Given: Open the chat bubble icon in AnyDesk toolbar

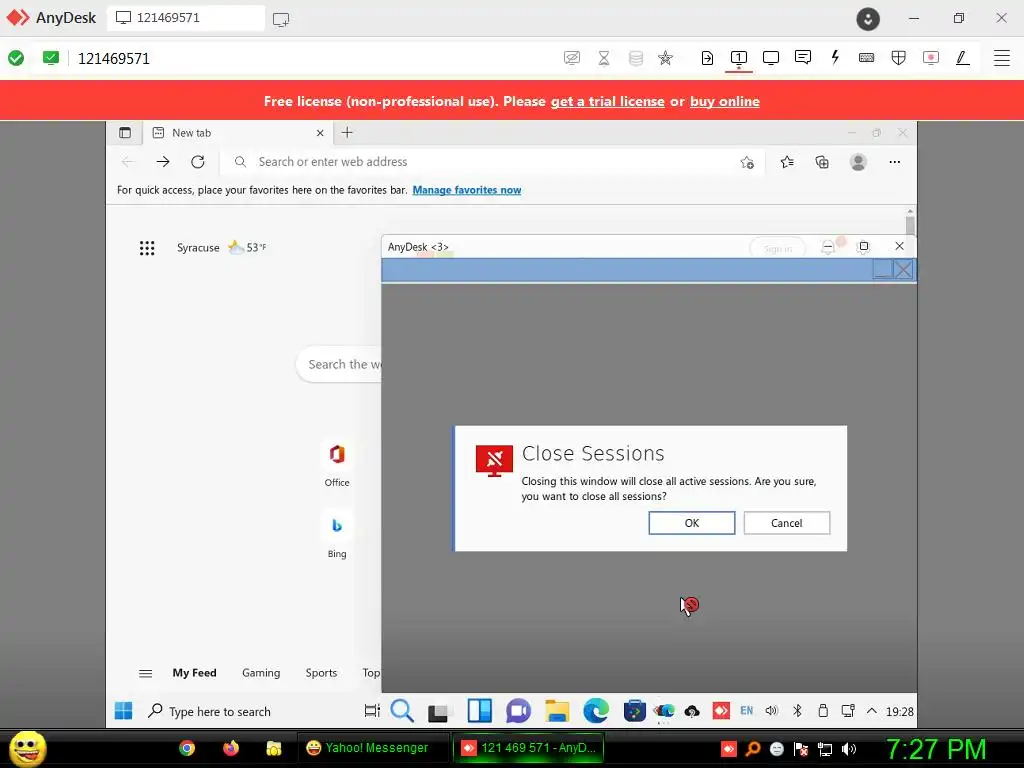Looking at the screenshot, I should click(803, 57).
